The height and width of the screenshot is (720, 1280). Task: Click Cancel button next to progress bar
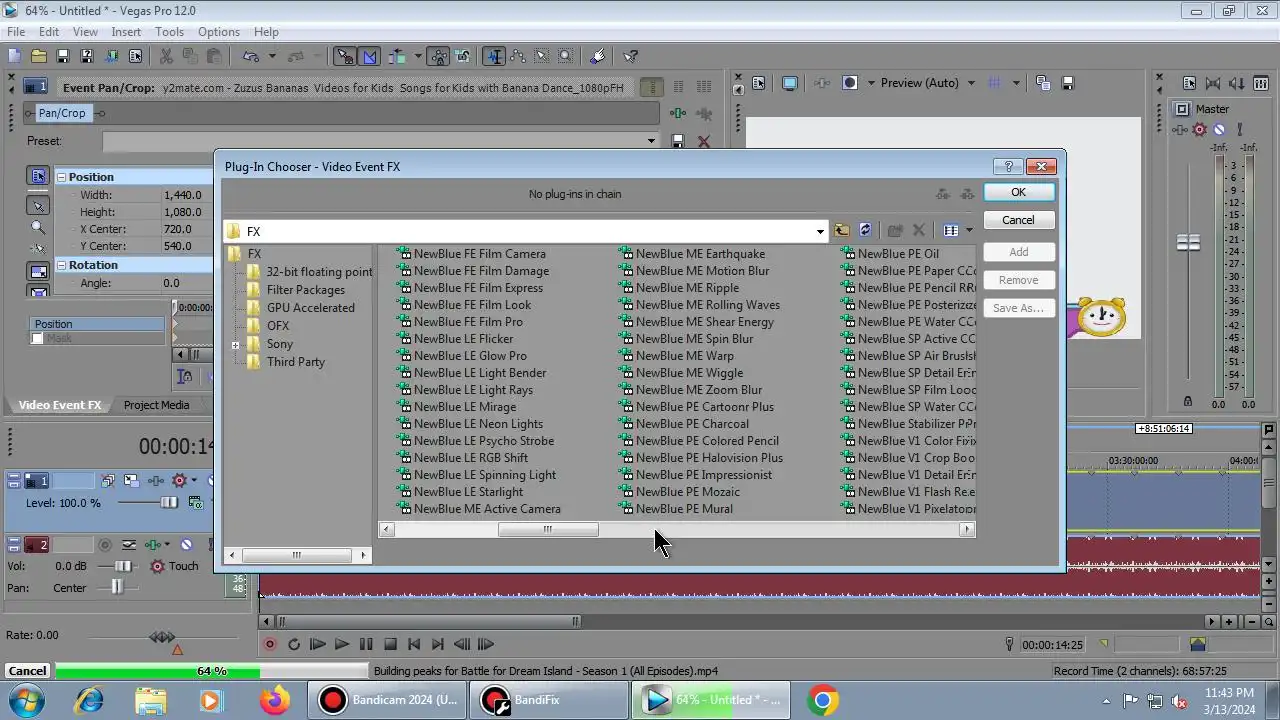pos(27,671)
